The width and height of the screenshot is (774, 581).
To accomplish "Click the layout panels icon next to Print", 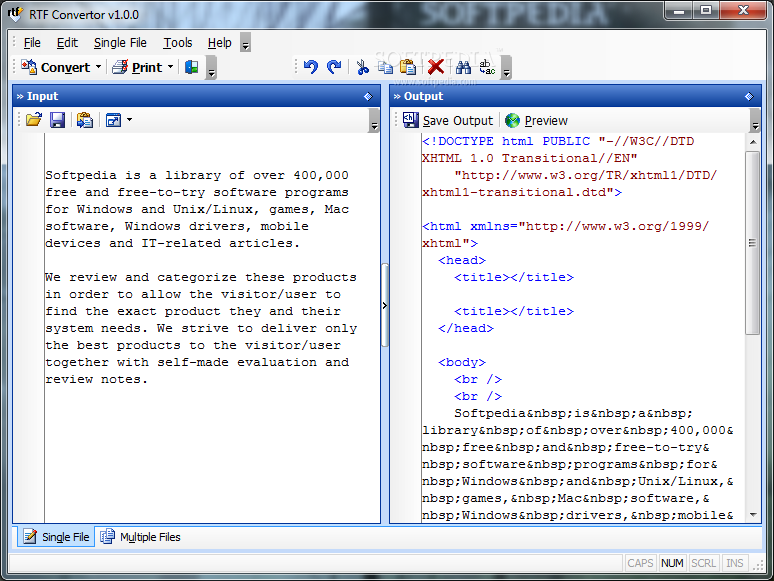I will click(x=192, y=67).
